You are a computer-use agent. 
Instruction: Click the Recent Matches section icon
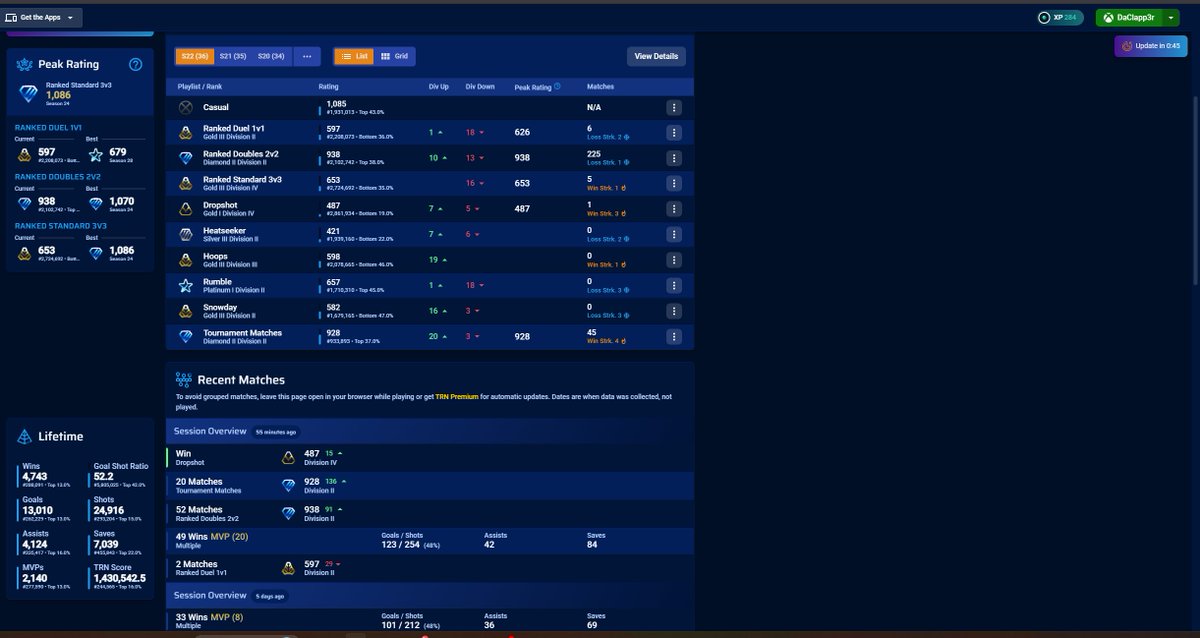pos(183,379)
